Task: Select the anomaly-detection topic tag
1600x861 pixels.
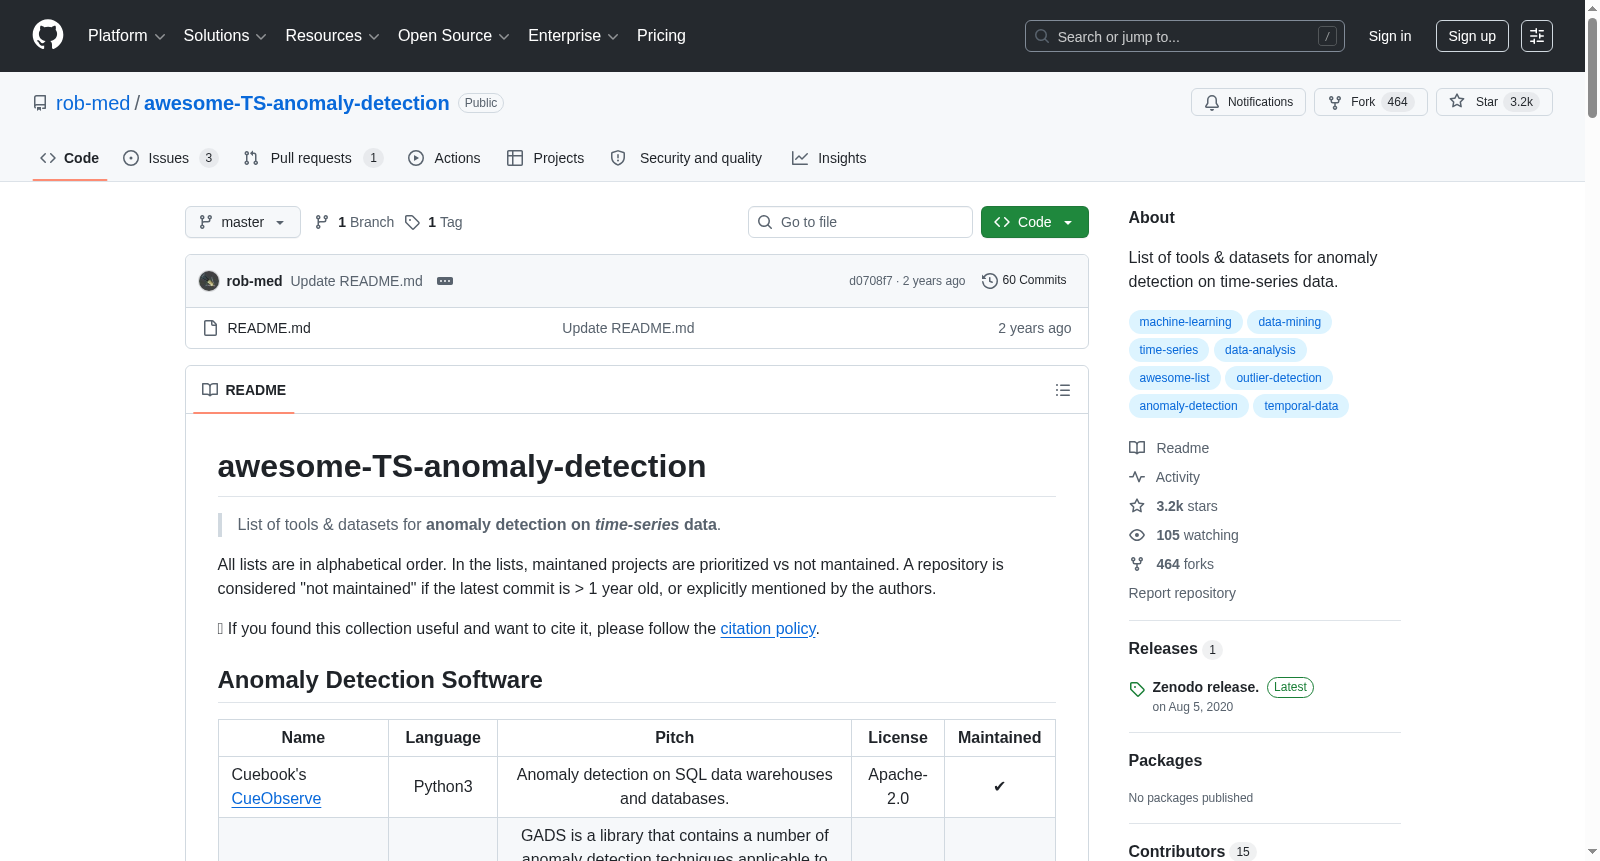Action: [1188, 406]
